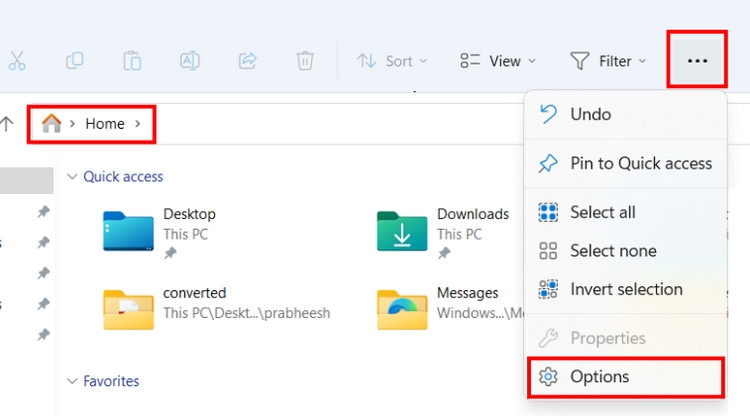
Task: Collapse the Favorites section chevron
Action: (72, 381)
